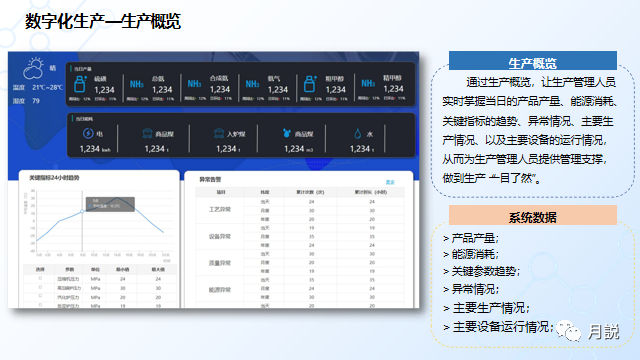Click the WeChat logo beside 月說

pos(568,331)
